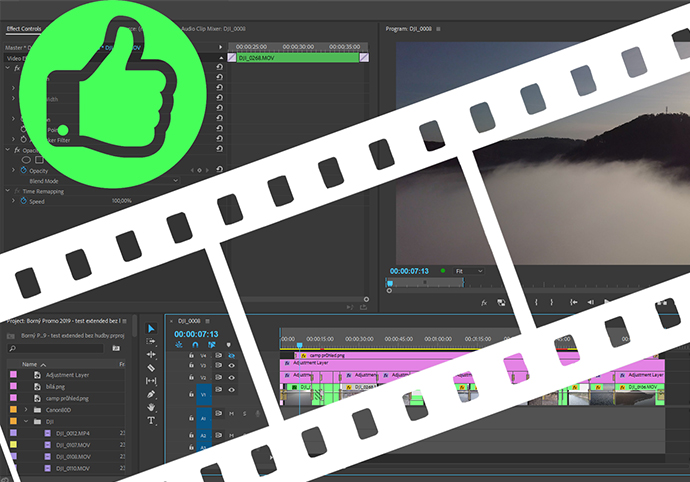
Task: Select the Hand tool
Action: tap(151, 407)
